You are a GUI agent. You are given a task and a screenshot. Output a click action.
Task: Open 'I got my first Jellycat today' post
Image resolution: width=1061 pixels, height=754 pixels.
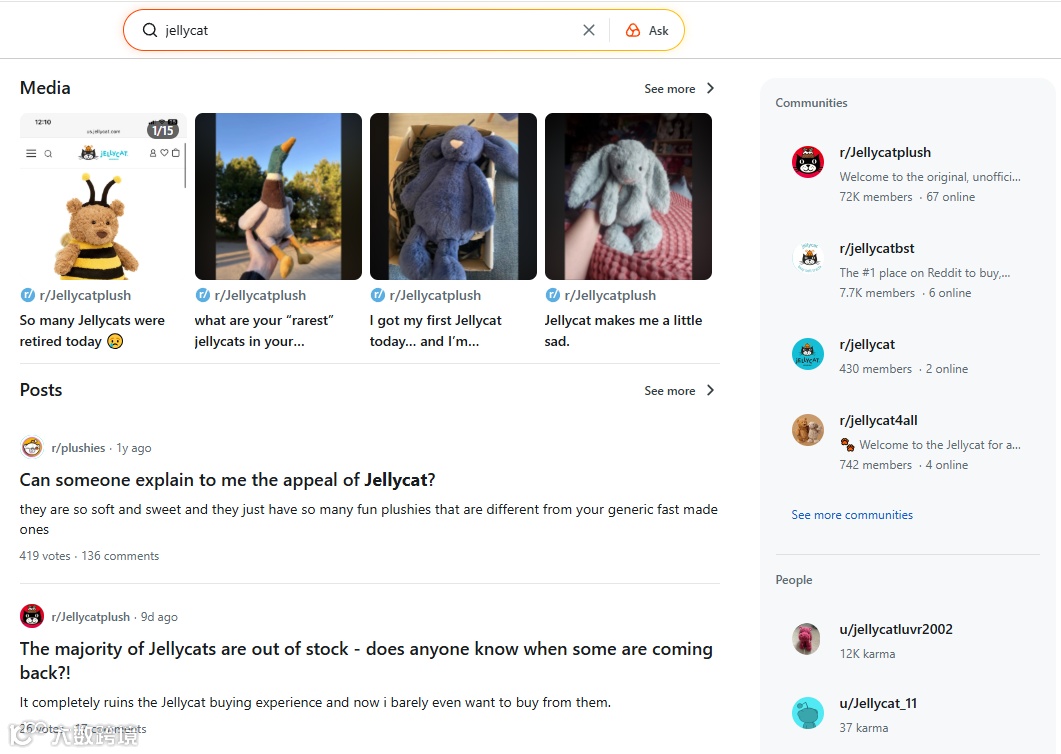point(436,330)
